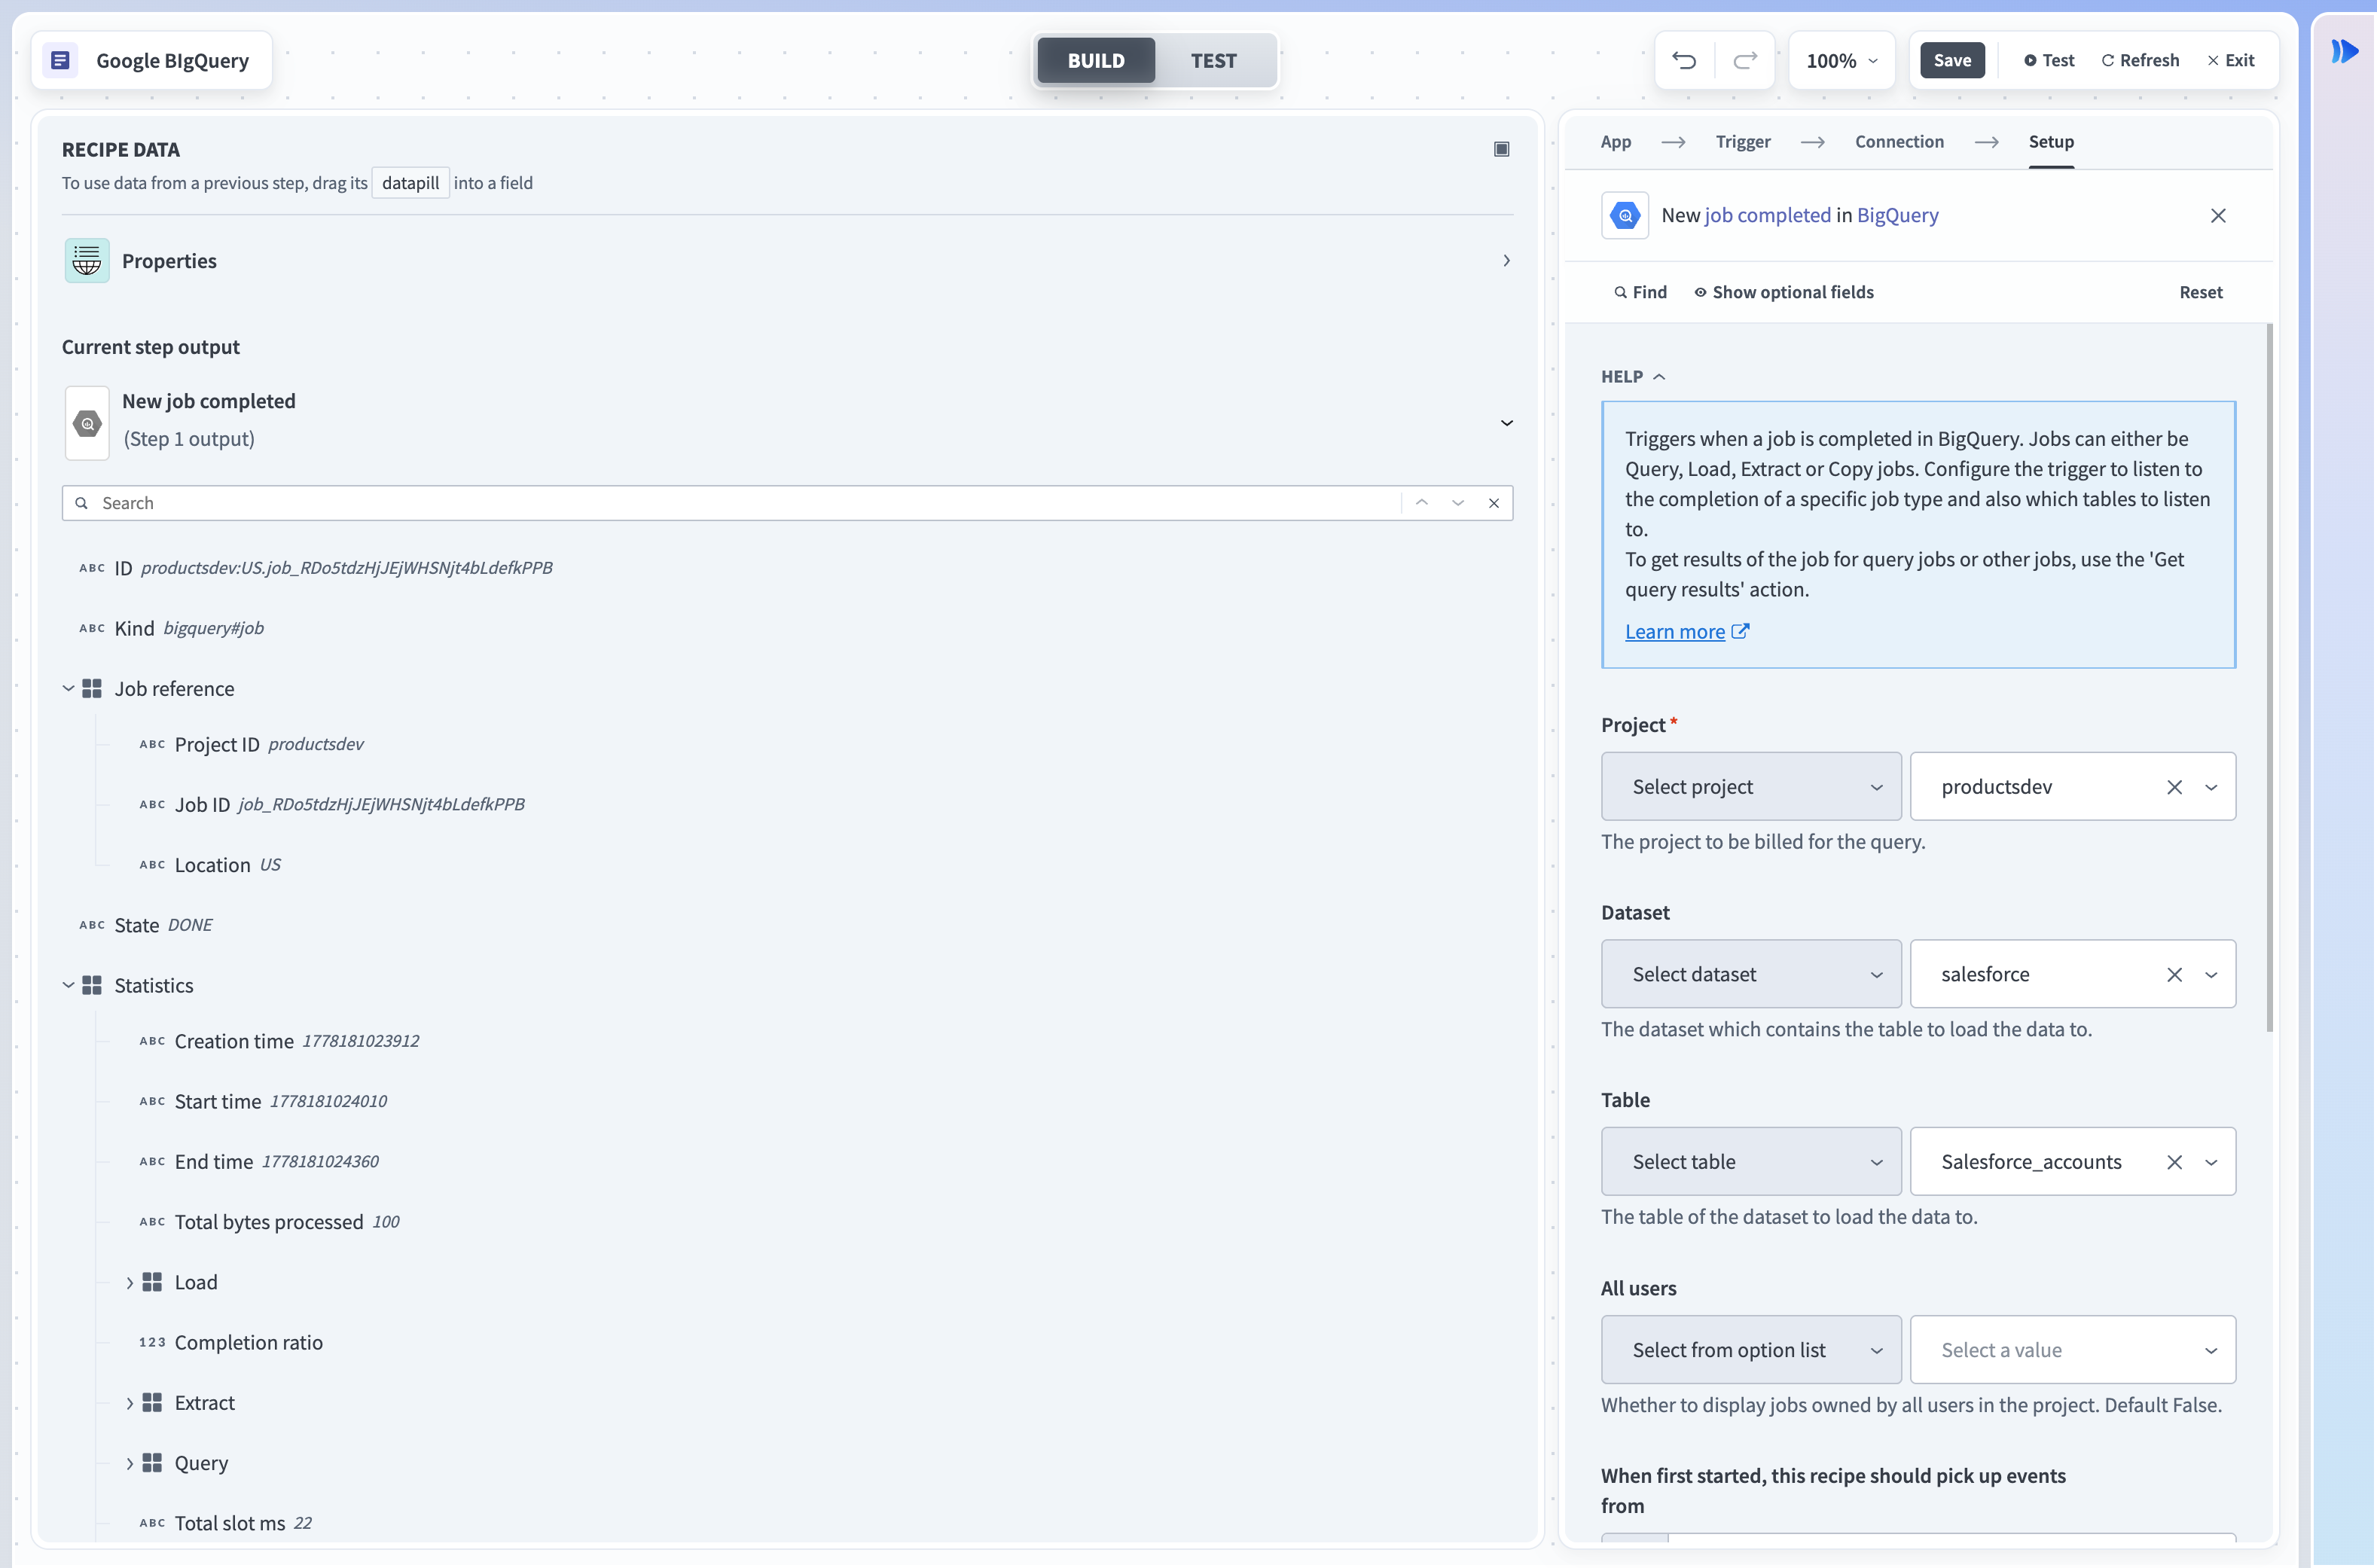
Task: Open the zoom level dropdown at 100%
Action: point(1841,60)
